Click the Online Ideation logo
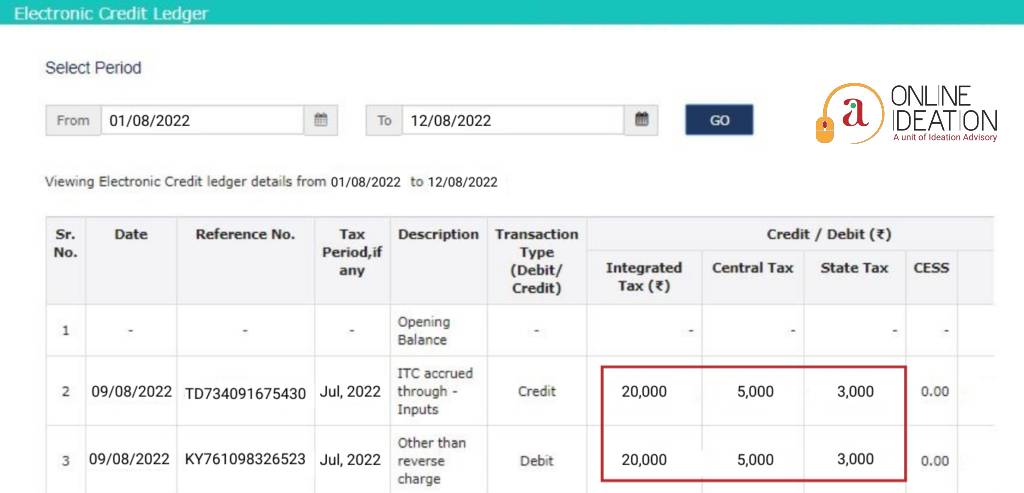 [906, 112]
